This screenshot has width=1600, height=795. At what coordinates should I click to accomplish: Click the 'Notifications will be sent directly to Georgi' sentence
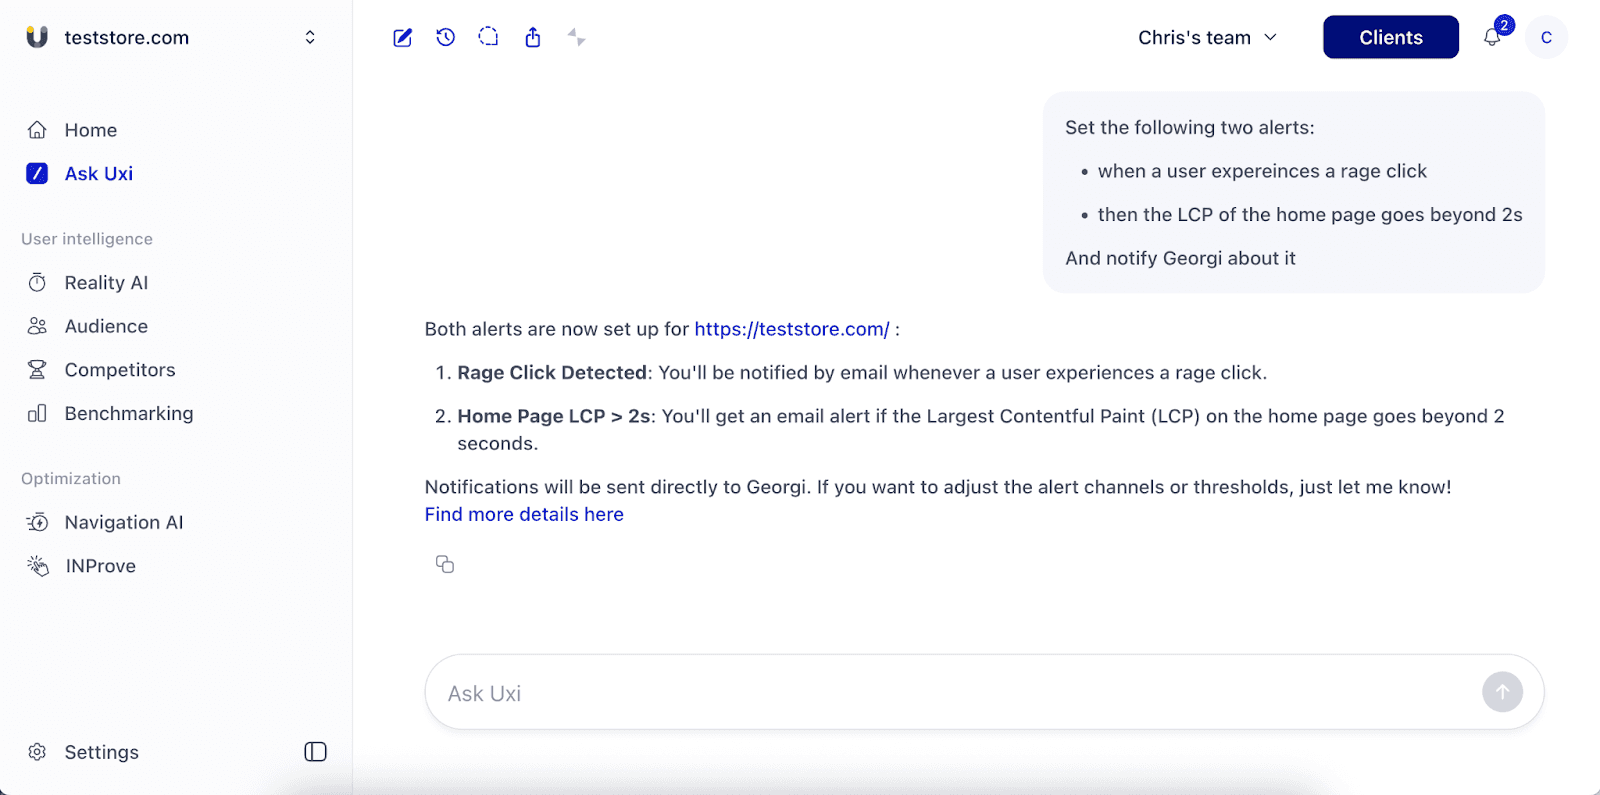tap(616, 487)
